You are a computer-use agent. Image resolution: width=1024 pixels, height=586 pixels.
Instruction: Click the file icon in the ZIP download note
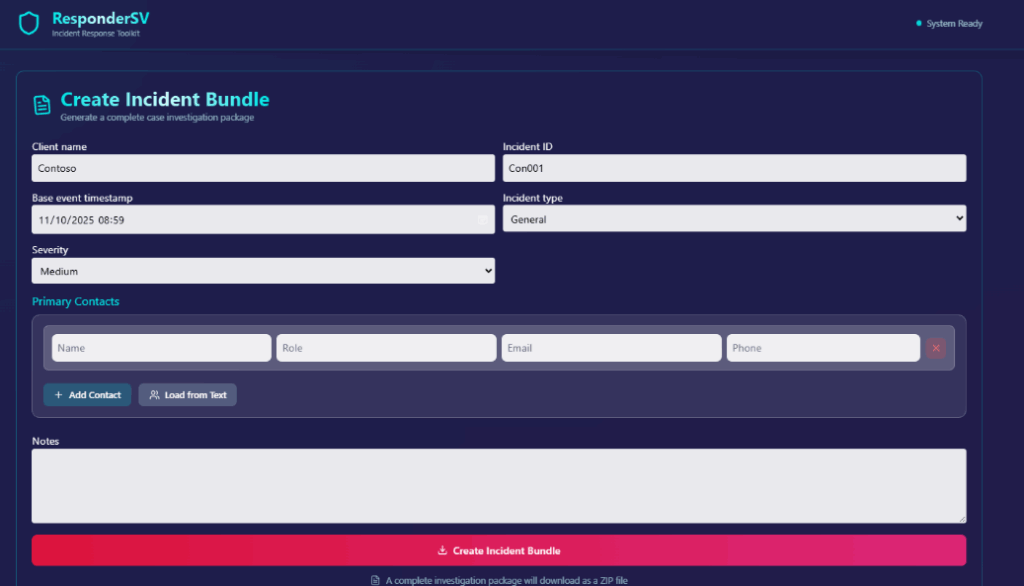click(x=375, y=580)
